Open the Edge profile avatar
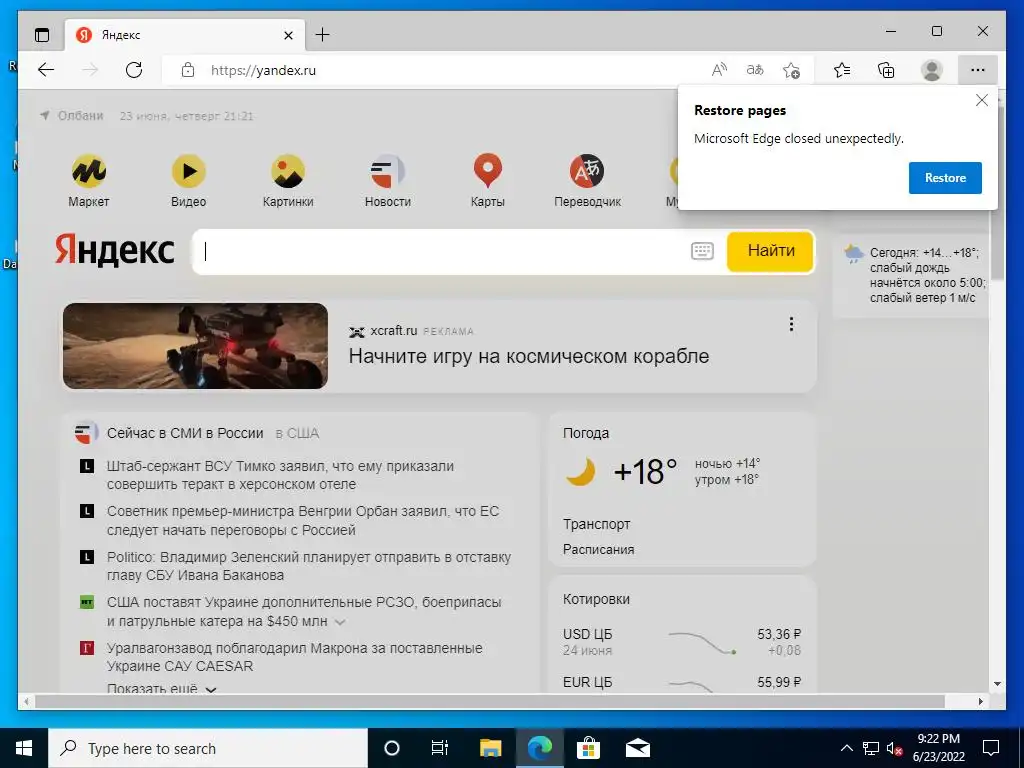This screenshot has height=768, width=1024. [x=931, y=70]
